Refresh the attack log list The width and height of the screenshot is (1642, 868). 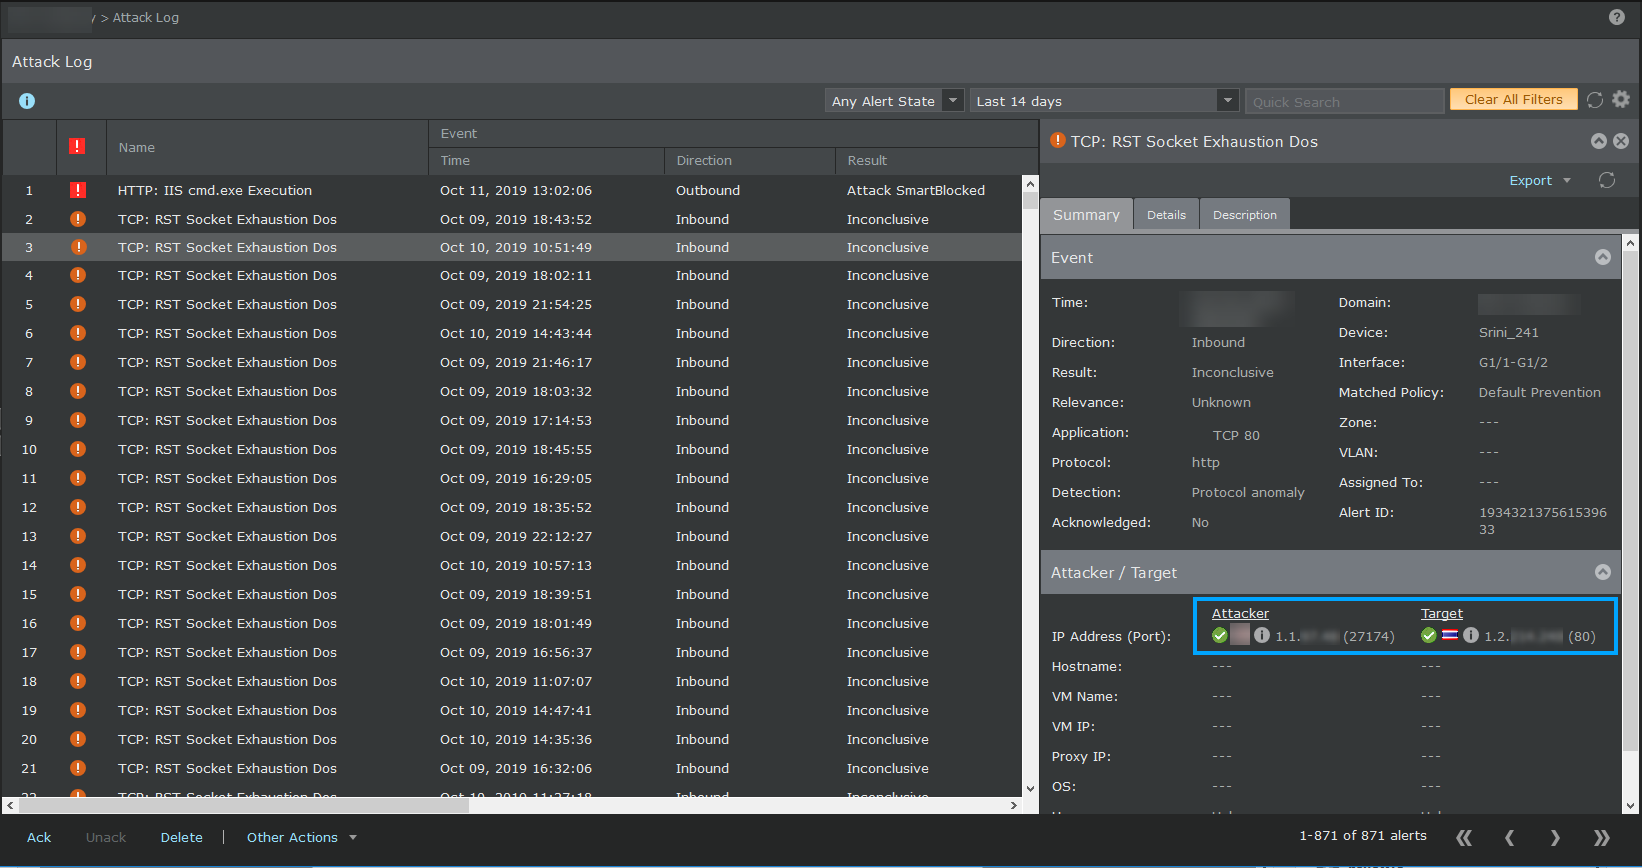1595,100
